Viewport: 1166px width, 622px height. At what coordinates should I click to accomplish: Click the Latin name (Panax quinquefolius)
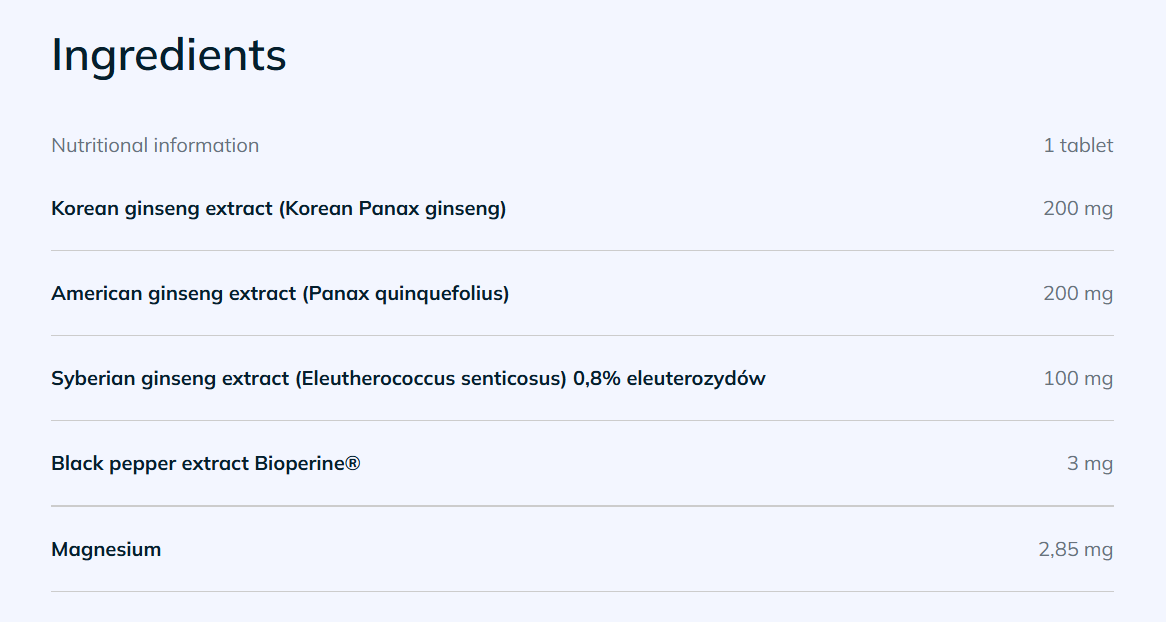(x=406, y=294)
